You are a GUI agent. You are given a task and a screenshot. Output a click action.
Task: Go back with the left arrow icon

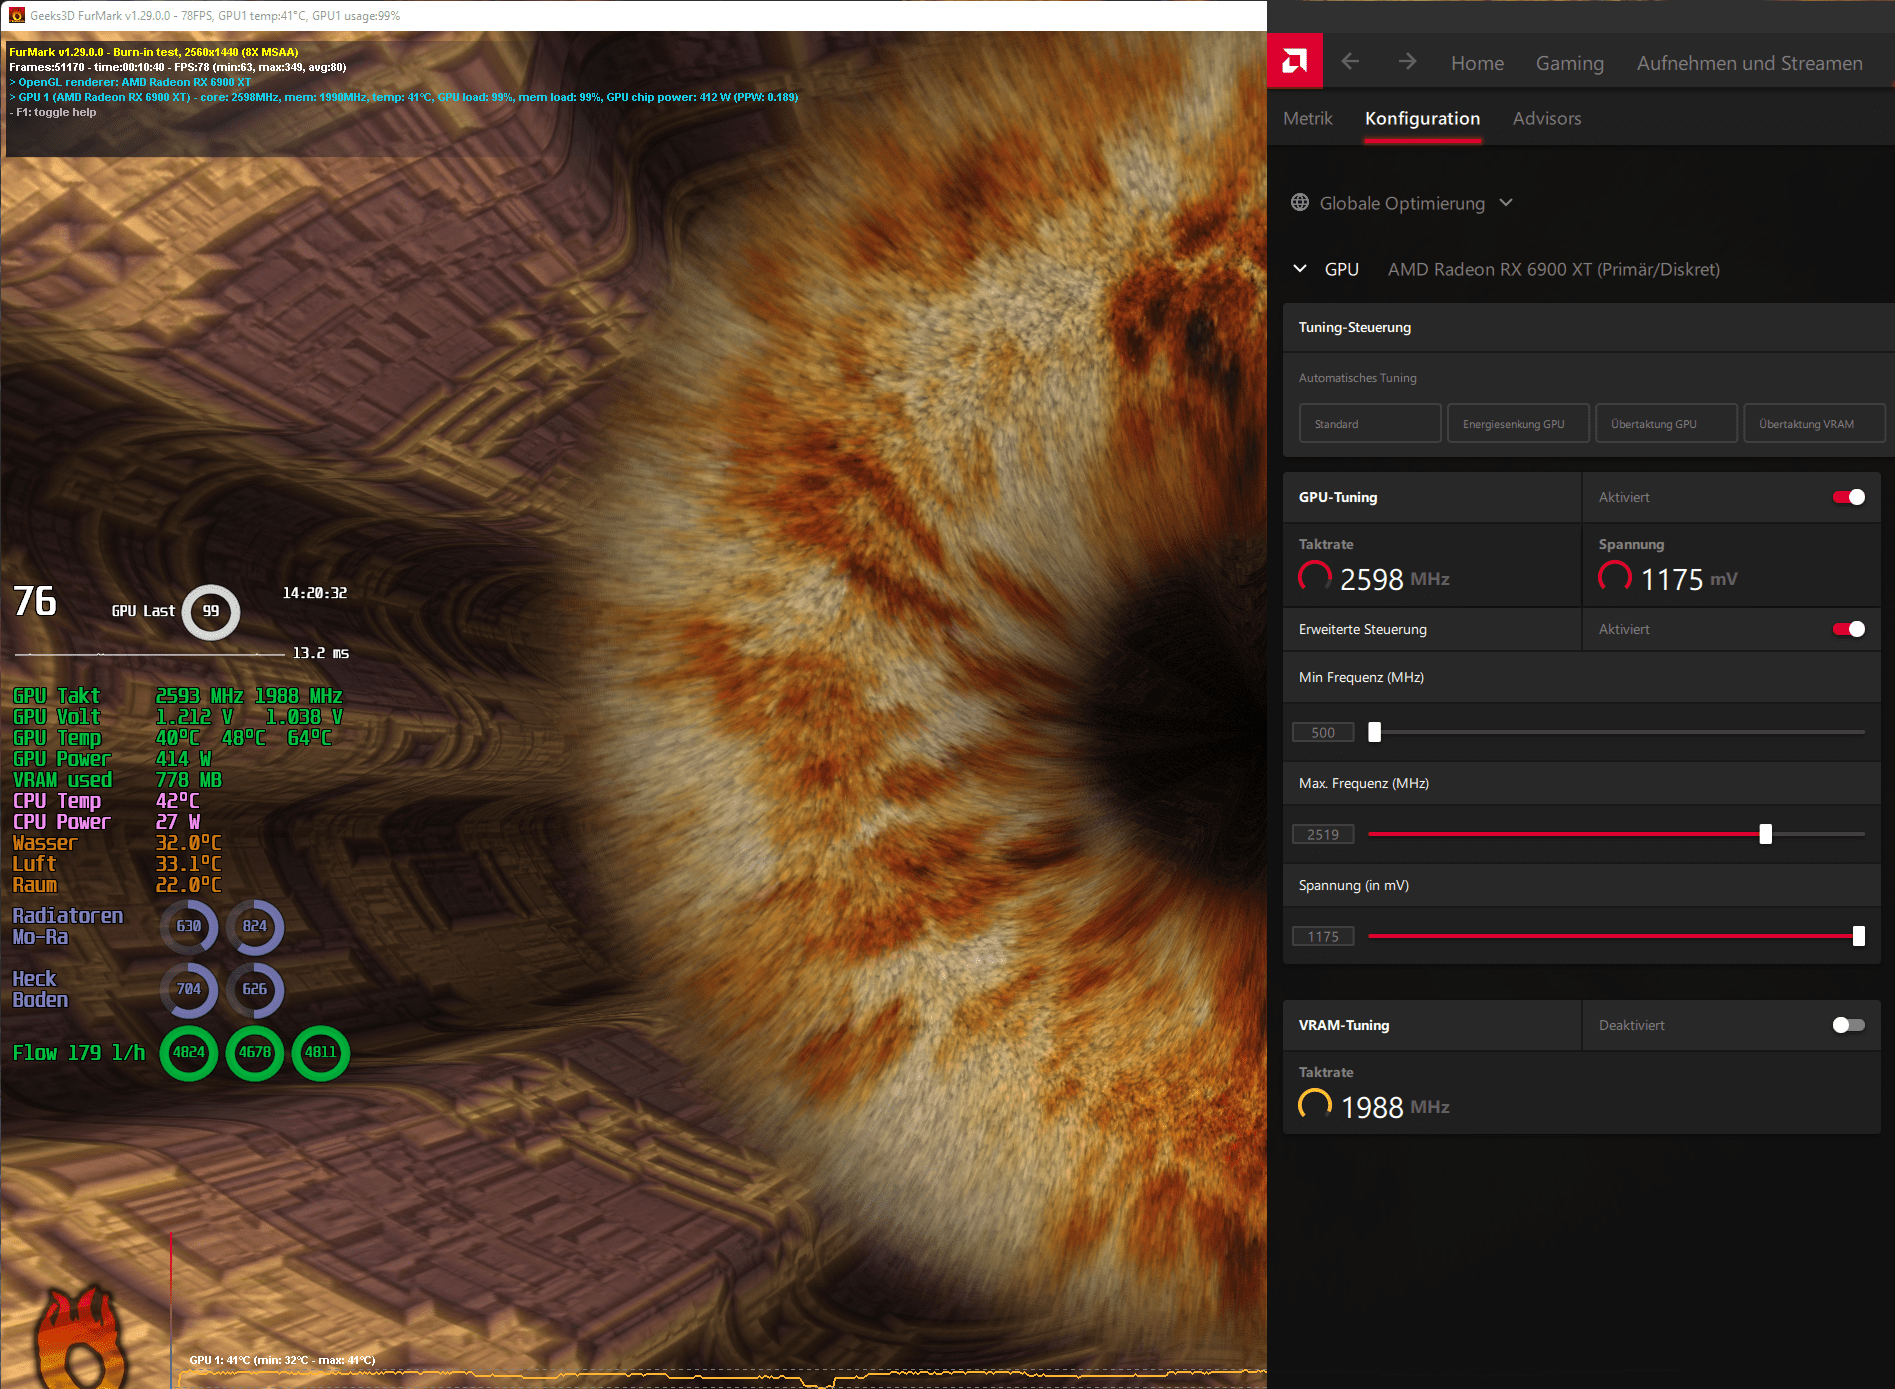tap(1350, 62)
